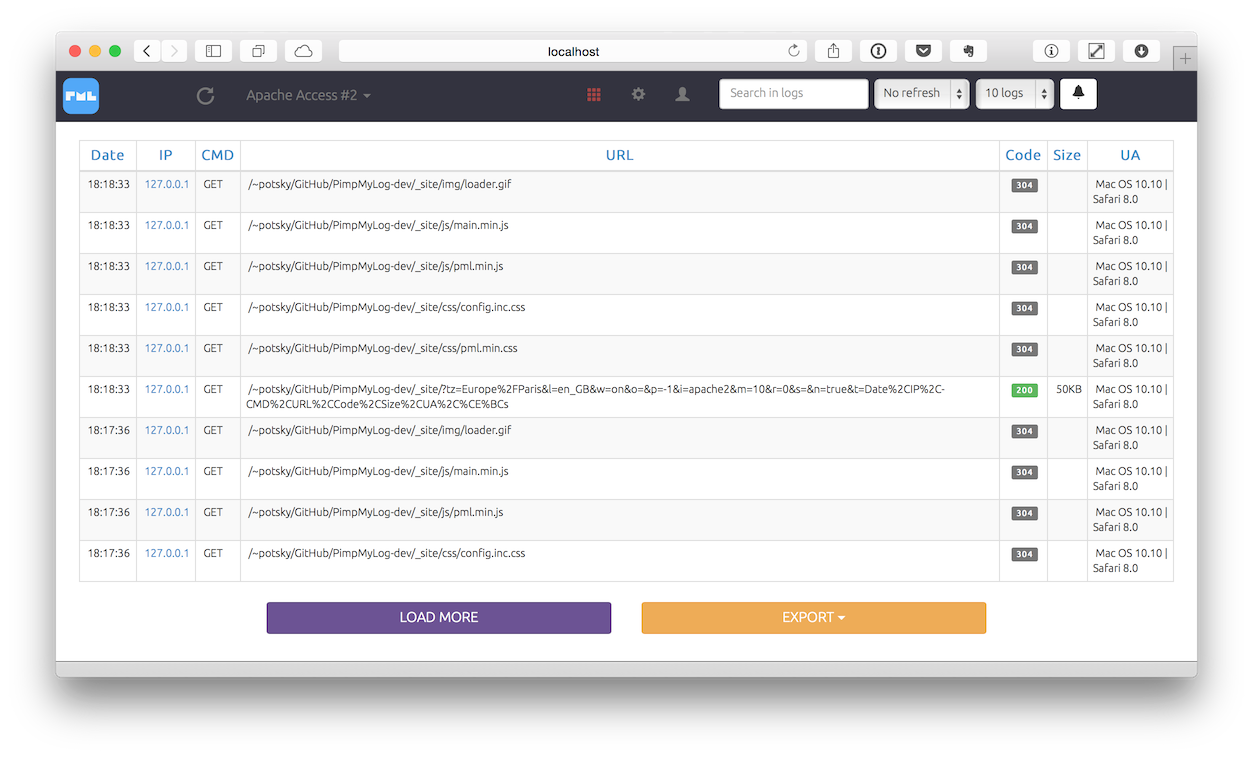This screenshot has height=757, width=1253.
Task: Click 18:18:33 time of first row
Action: pyautogui.click(x=108, y=184)
